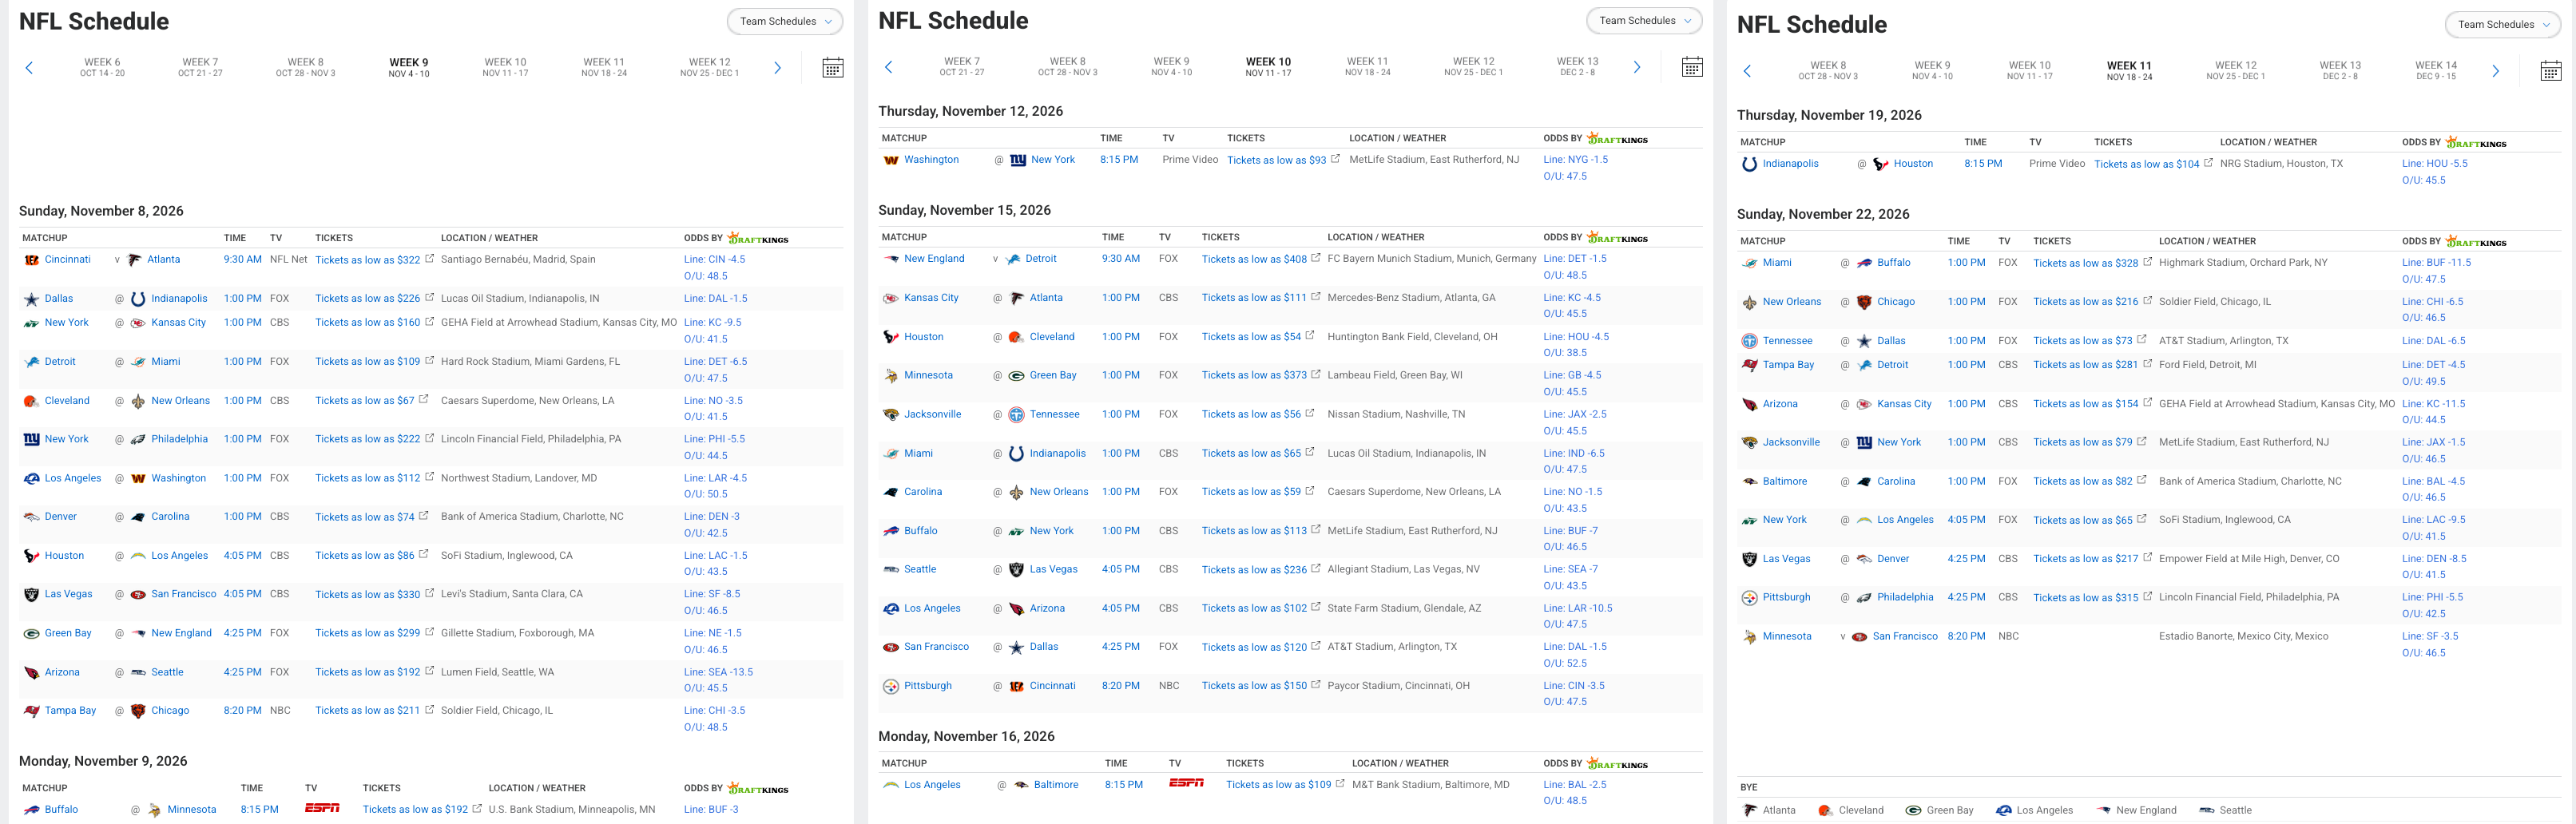Viewport: 2576px width, 824px height.
Task: Show later weeks using the arrow after WEEK 12 in the Week 9 schedule
Action: [777, 68]
